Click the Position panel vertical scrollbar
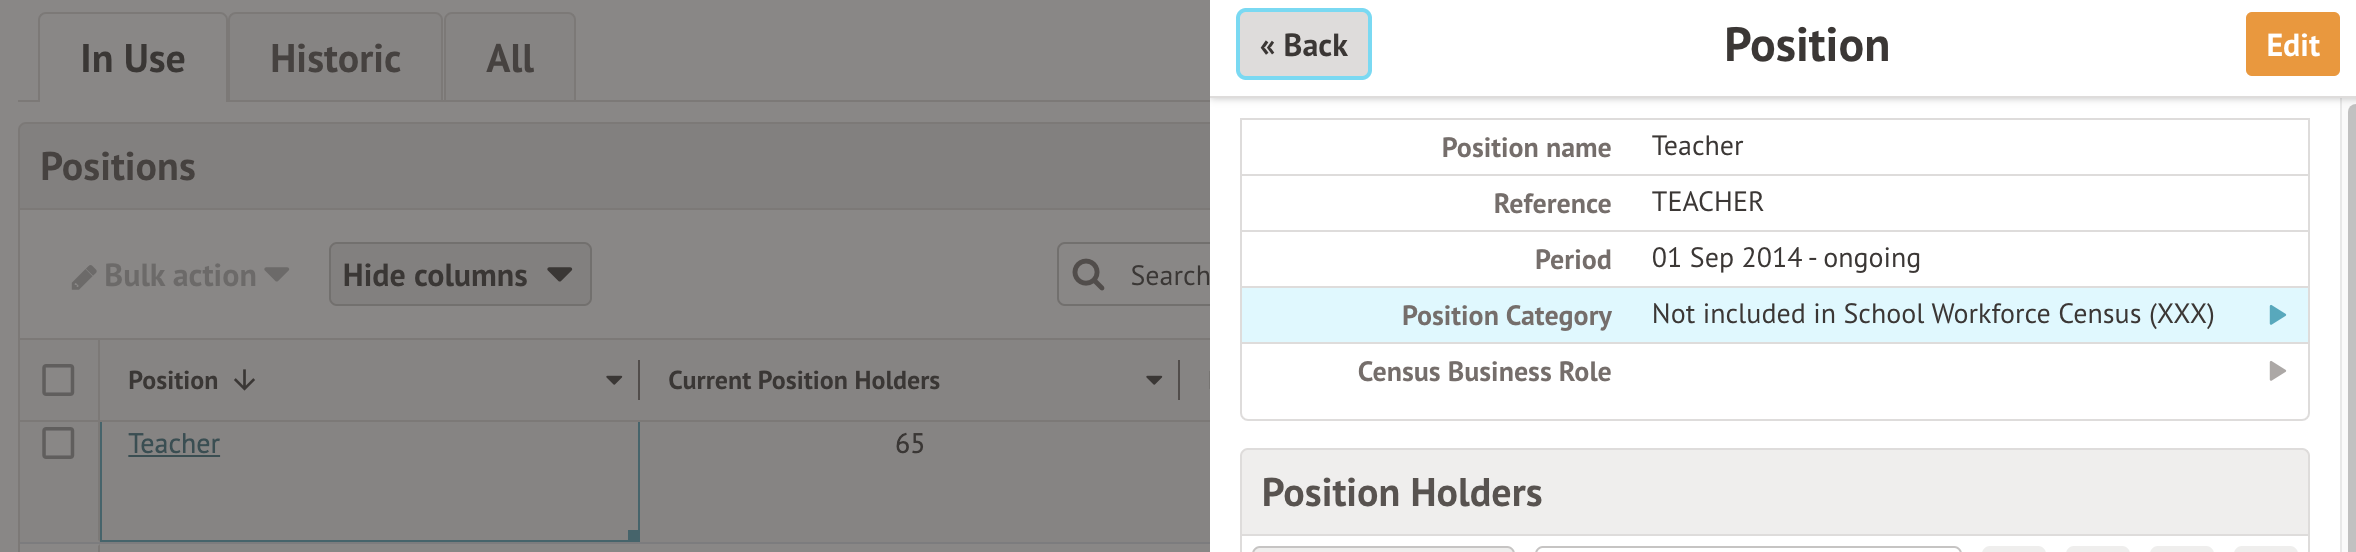Screen dimensions: 2356x552 pos(2349,300)
